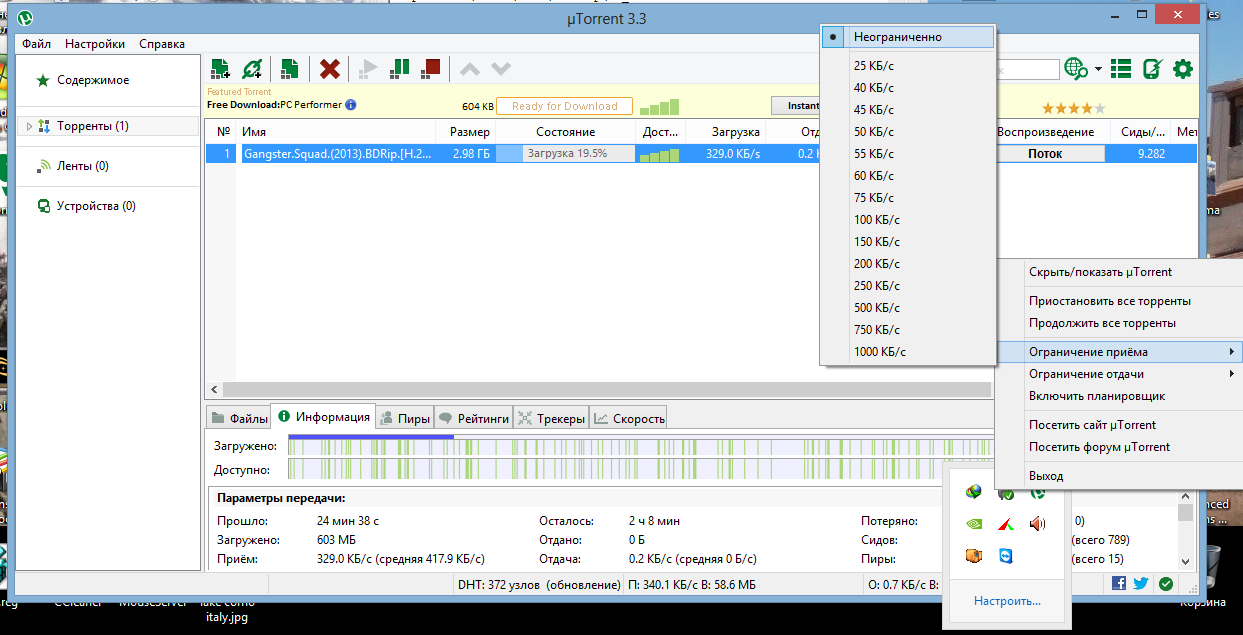1243x635 pixels.
Task: Click the Поток stream button
Action: tap(1045, 154)
